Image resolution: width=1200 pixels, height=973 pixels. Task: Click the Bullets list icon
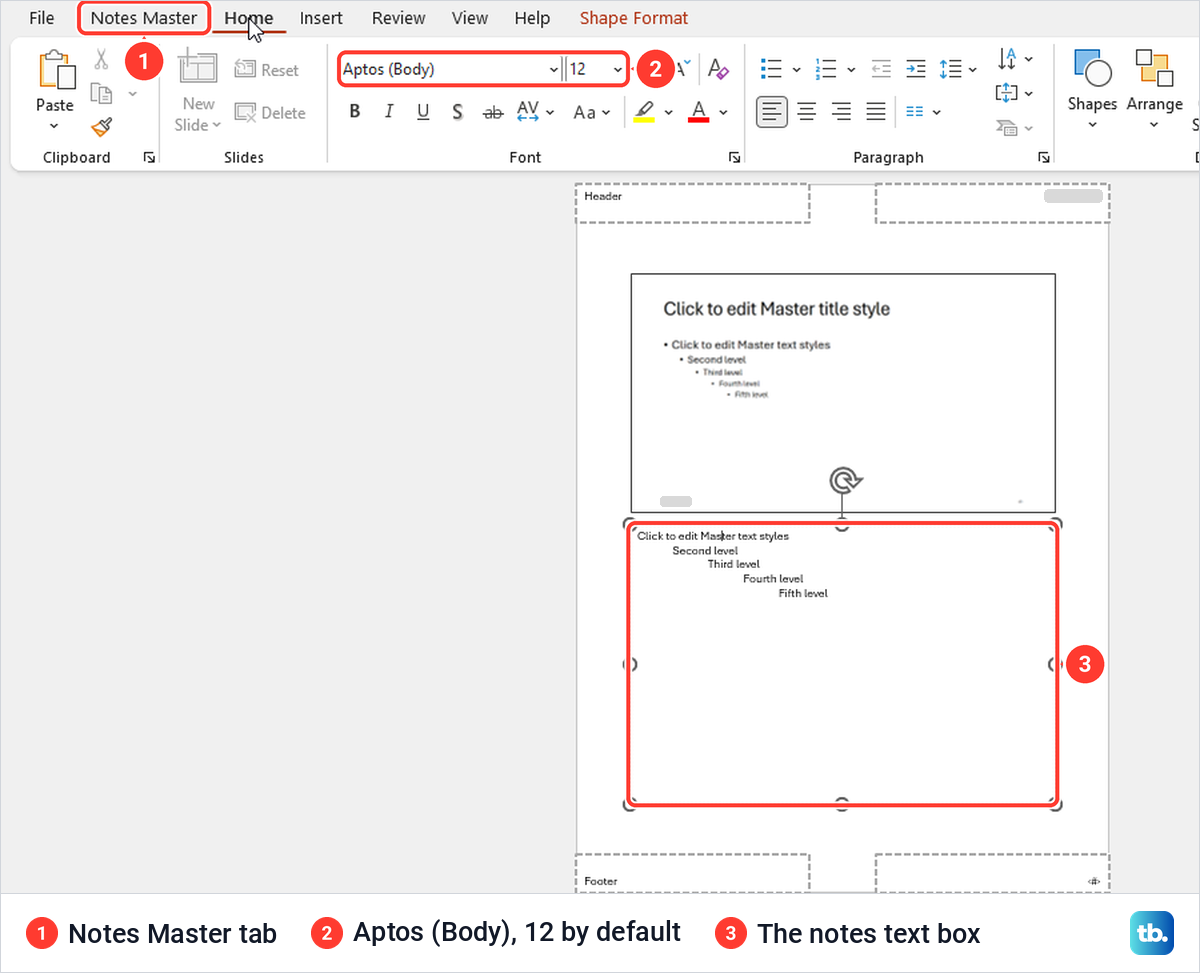point(771,69)
